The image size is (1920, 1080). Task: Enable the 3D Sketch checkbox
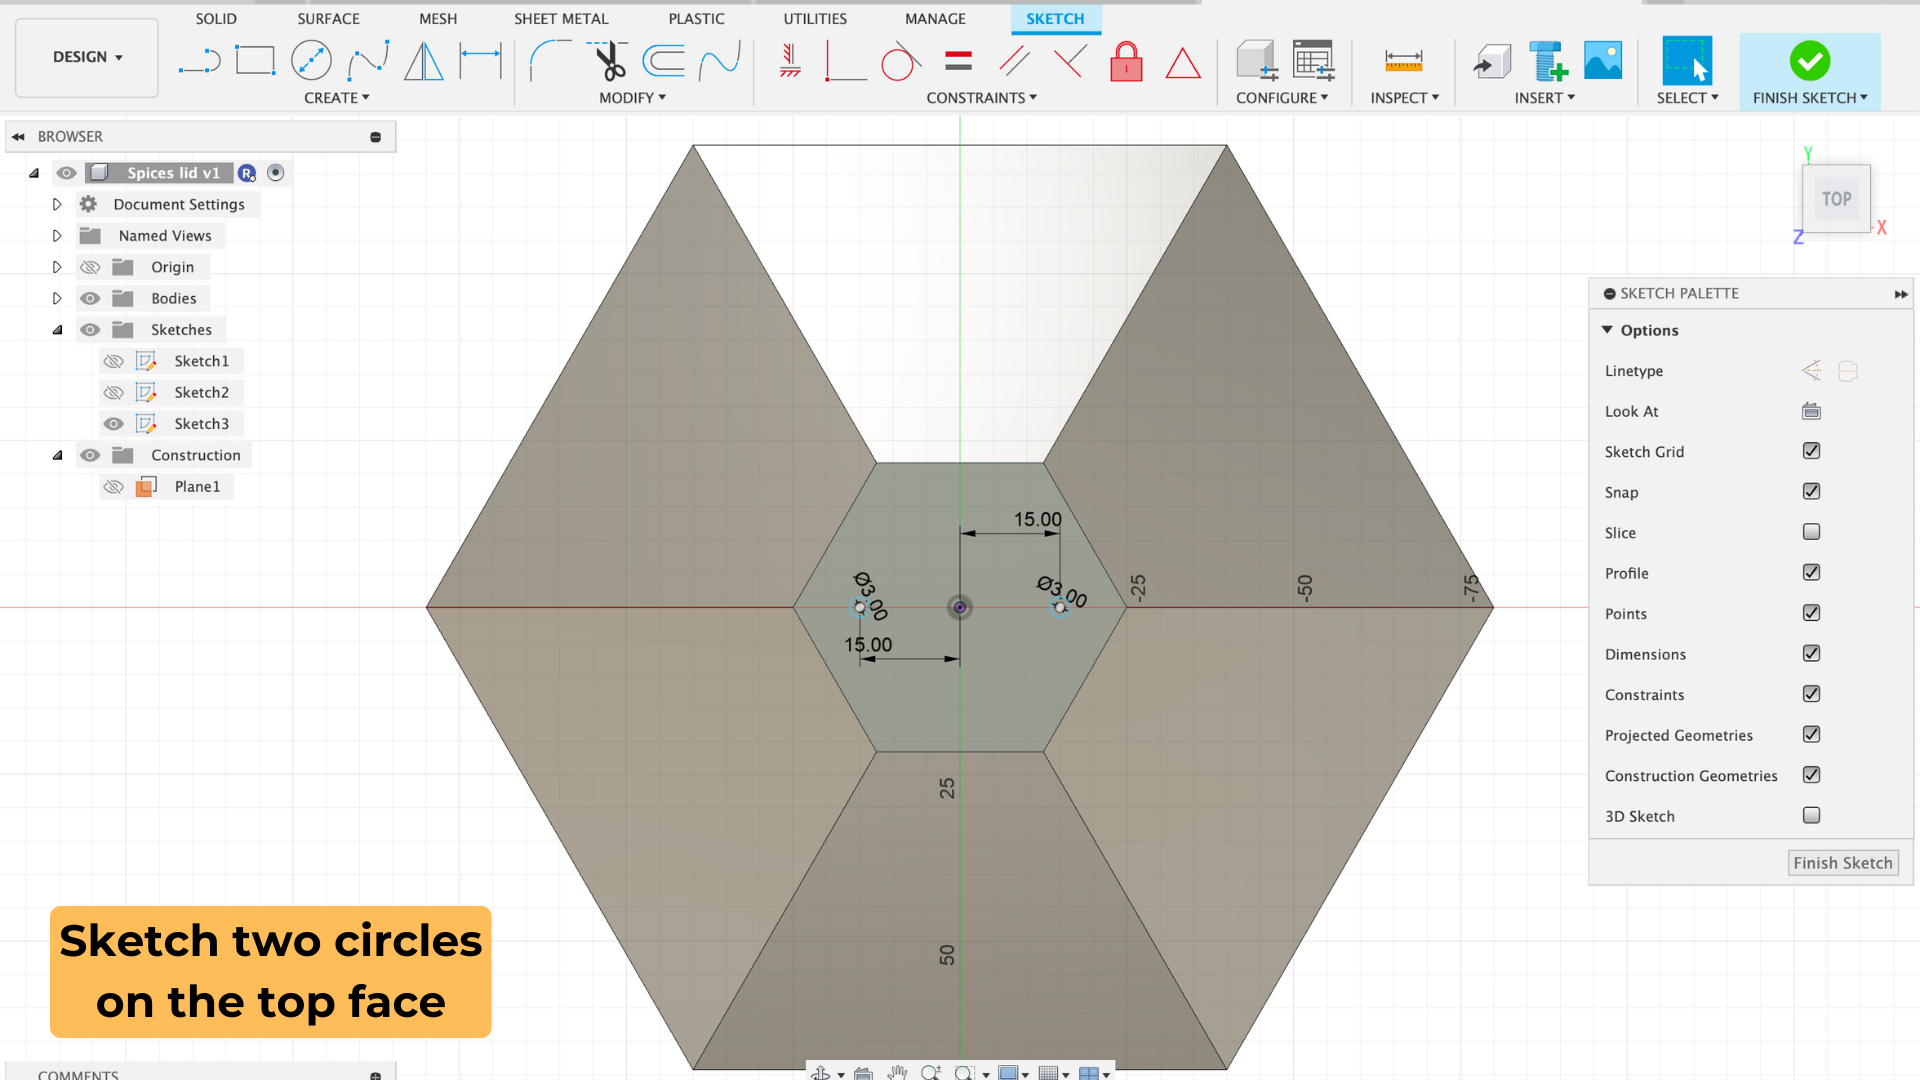point(1811,816)
